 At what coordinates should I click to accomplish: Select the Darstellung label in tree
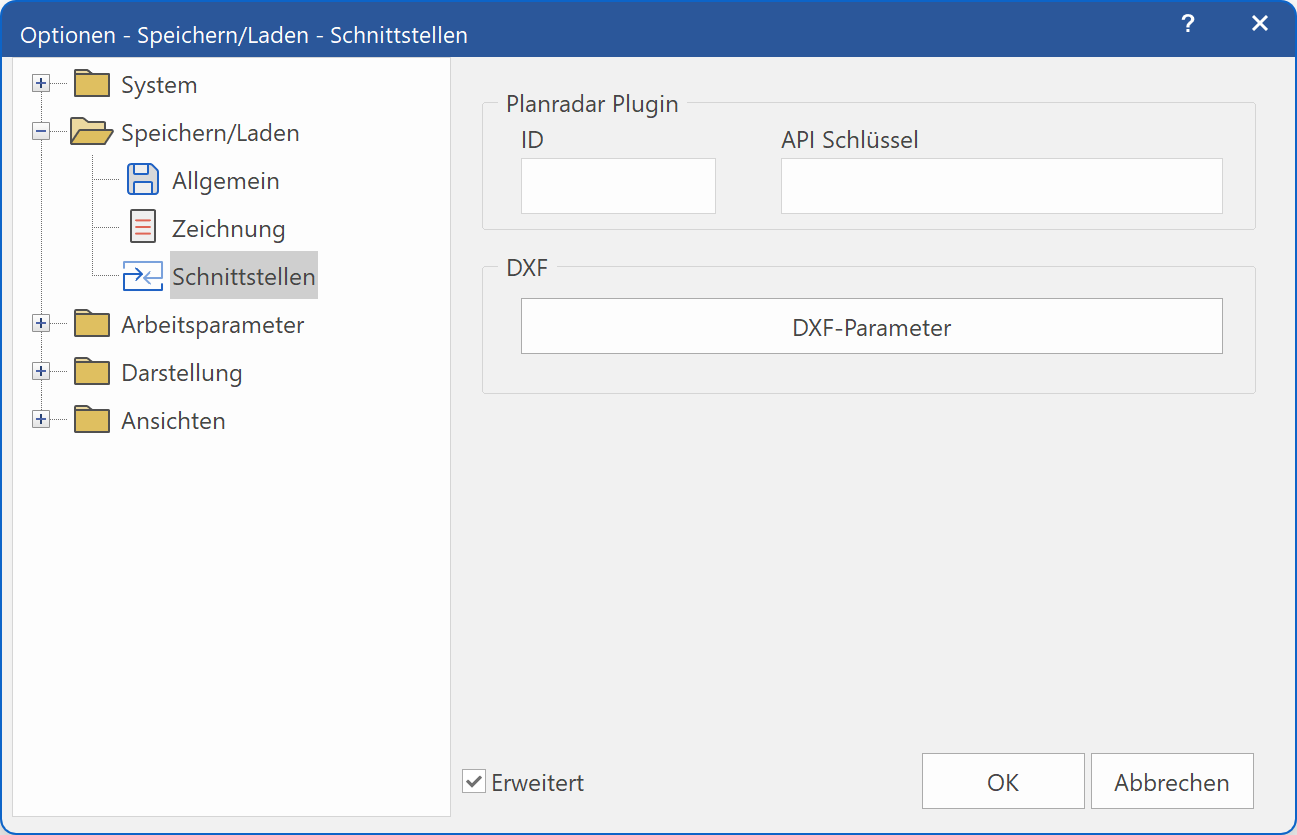(x=182, y=373)
